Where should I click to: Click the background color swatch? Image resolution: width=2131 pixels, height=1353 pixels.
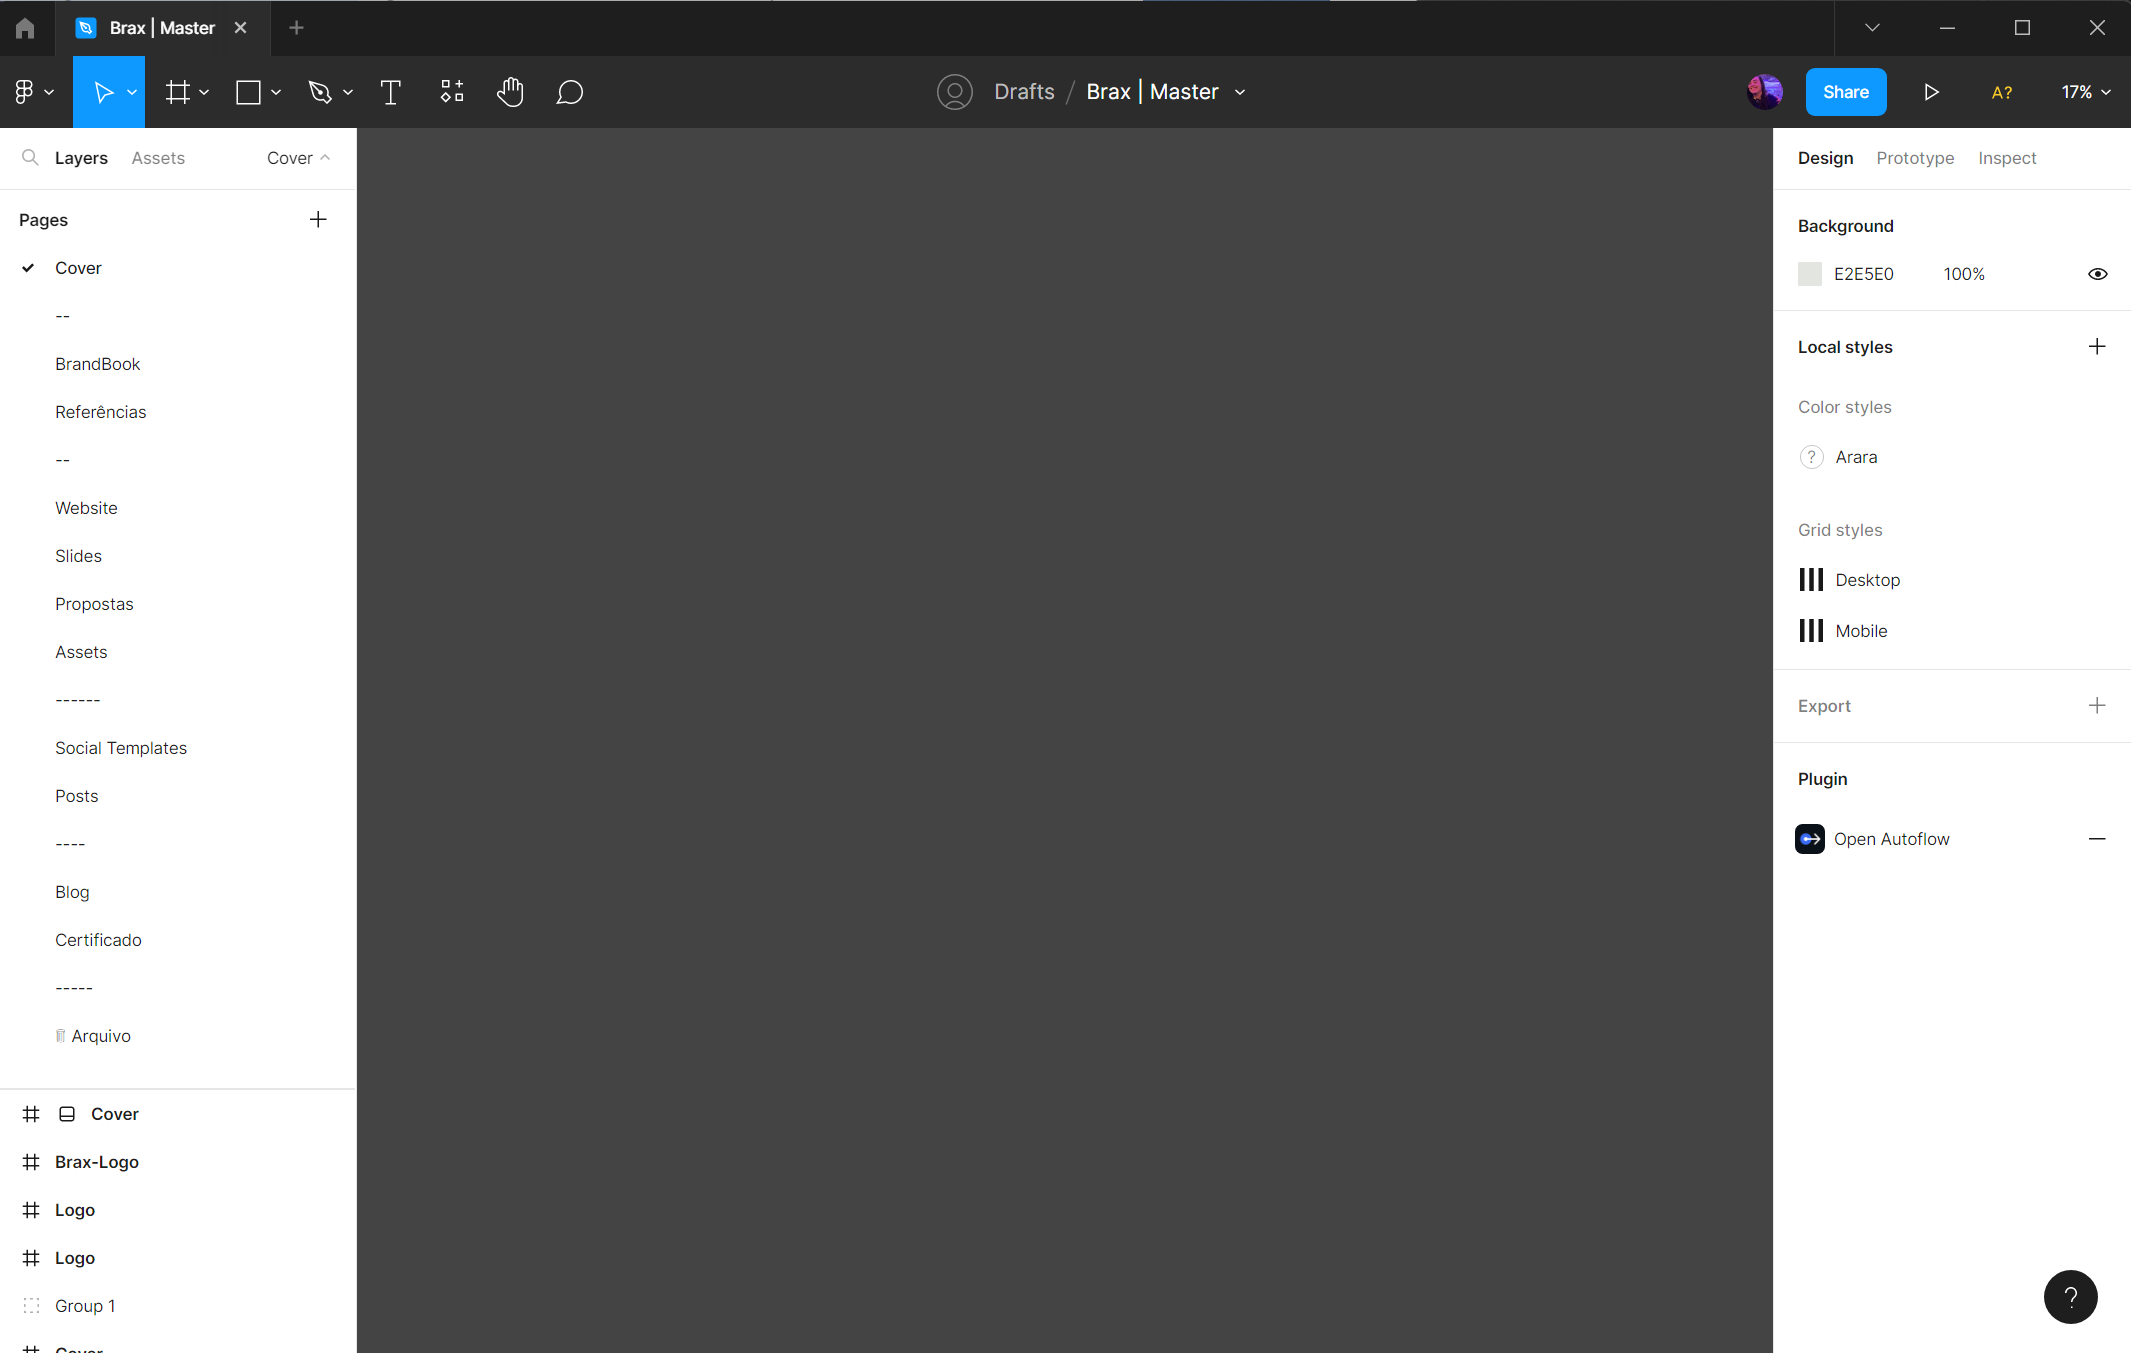(x=1810, y=274)
